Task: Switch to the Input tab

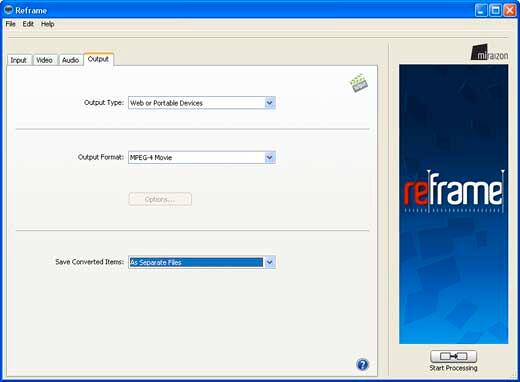Action: [x=19, y=60]
